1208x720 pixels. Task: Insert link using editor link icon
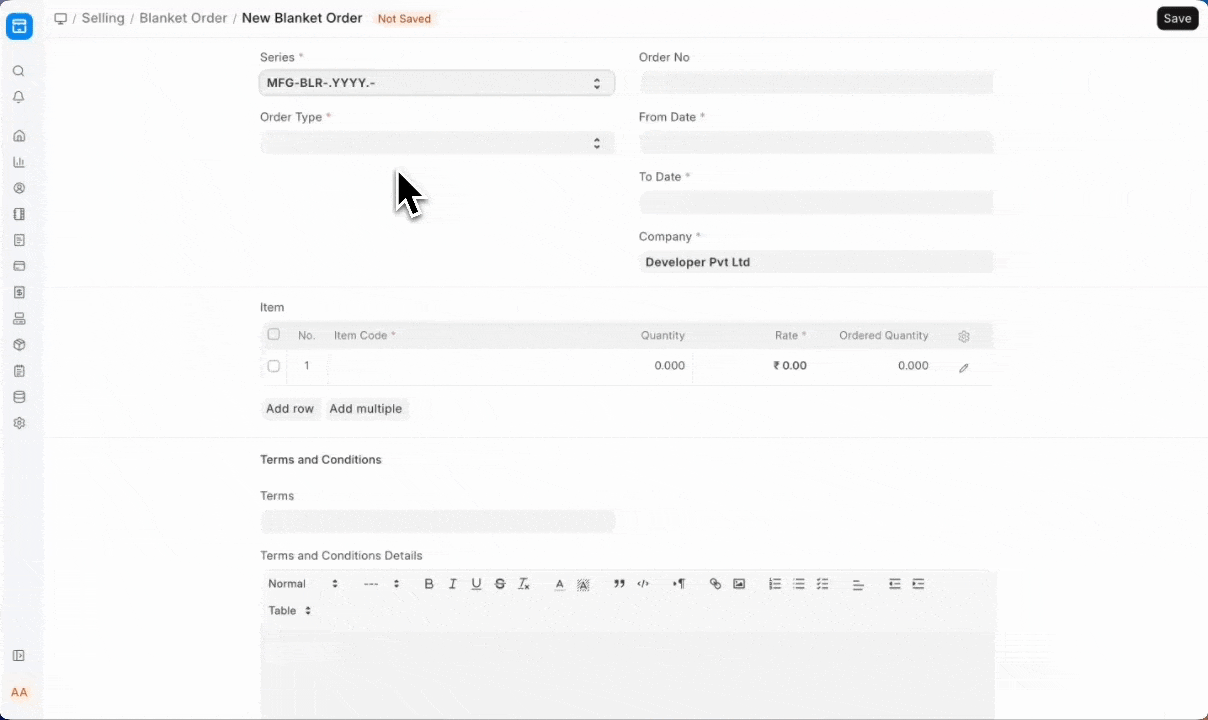click(x=715, y=584)
